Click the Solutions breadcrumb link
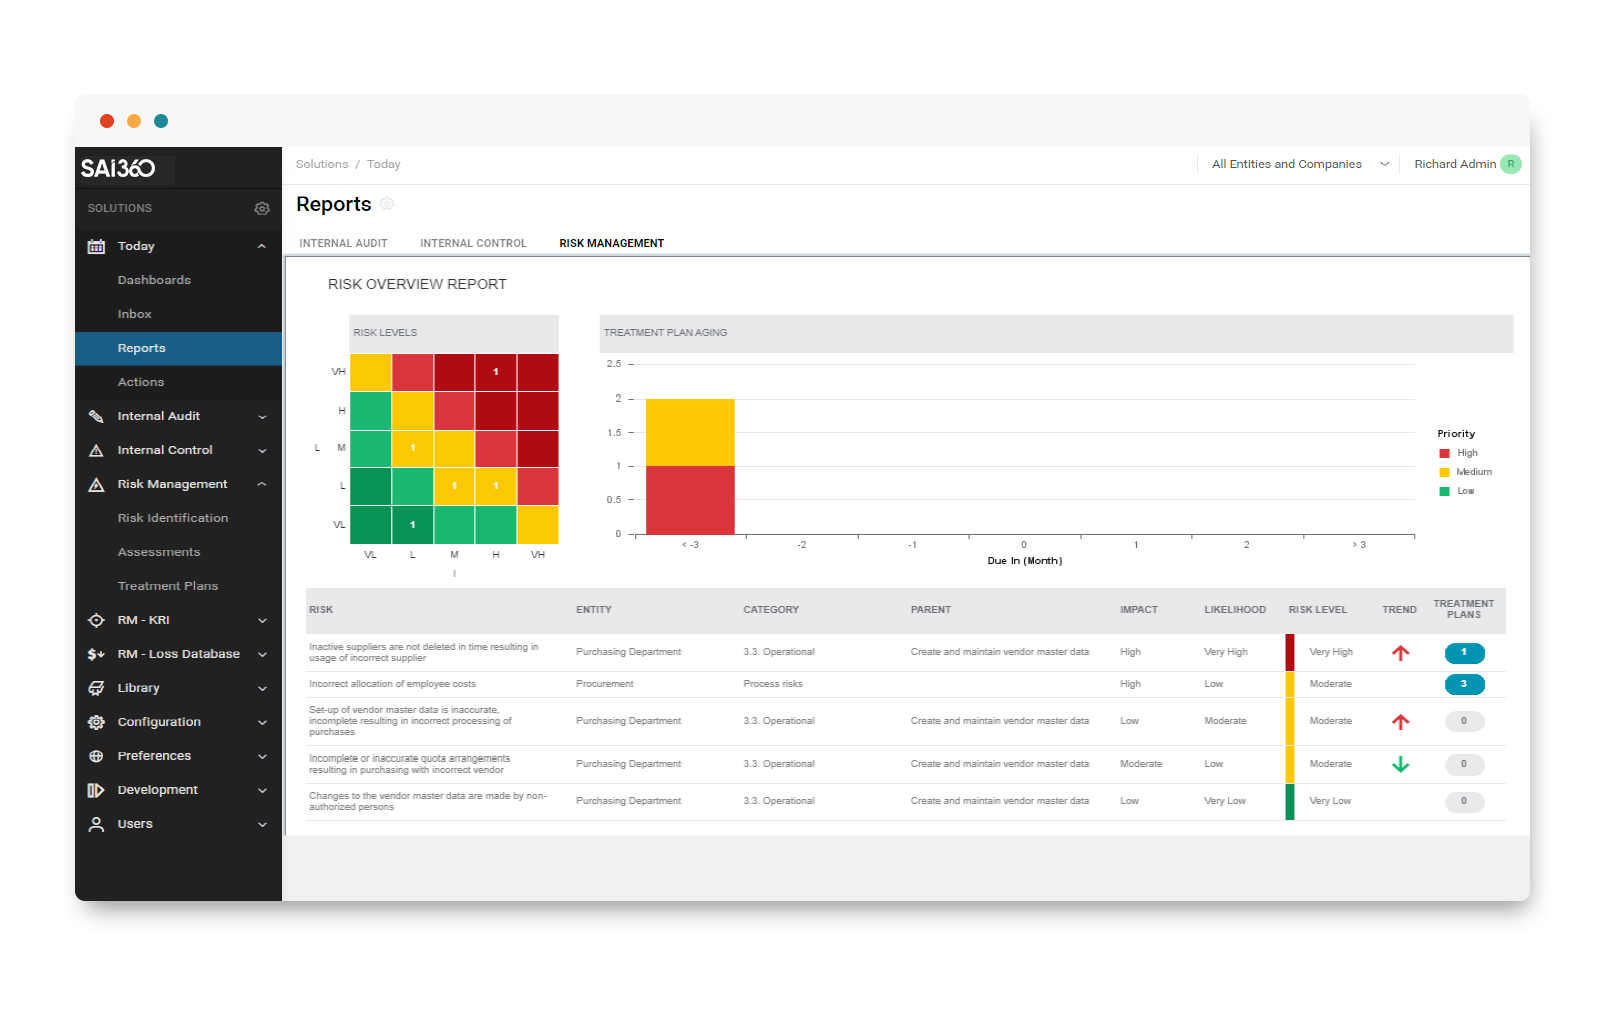Image resolution: width=1600 pixels, height=1022 pixels. coord(321,164)
